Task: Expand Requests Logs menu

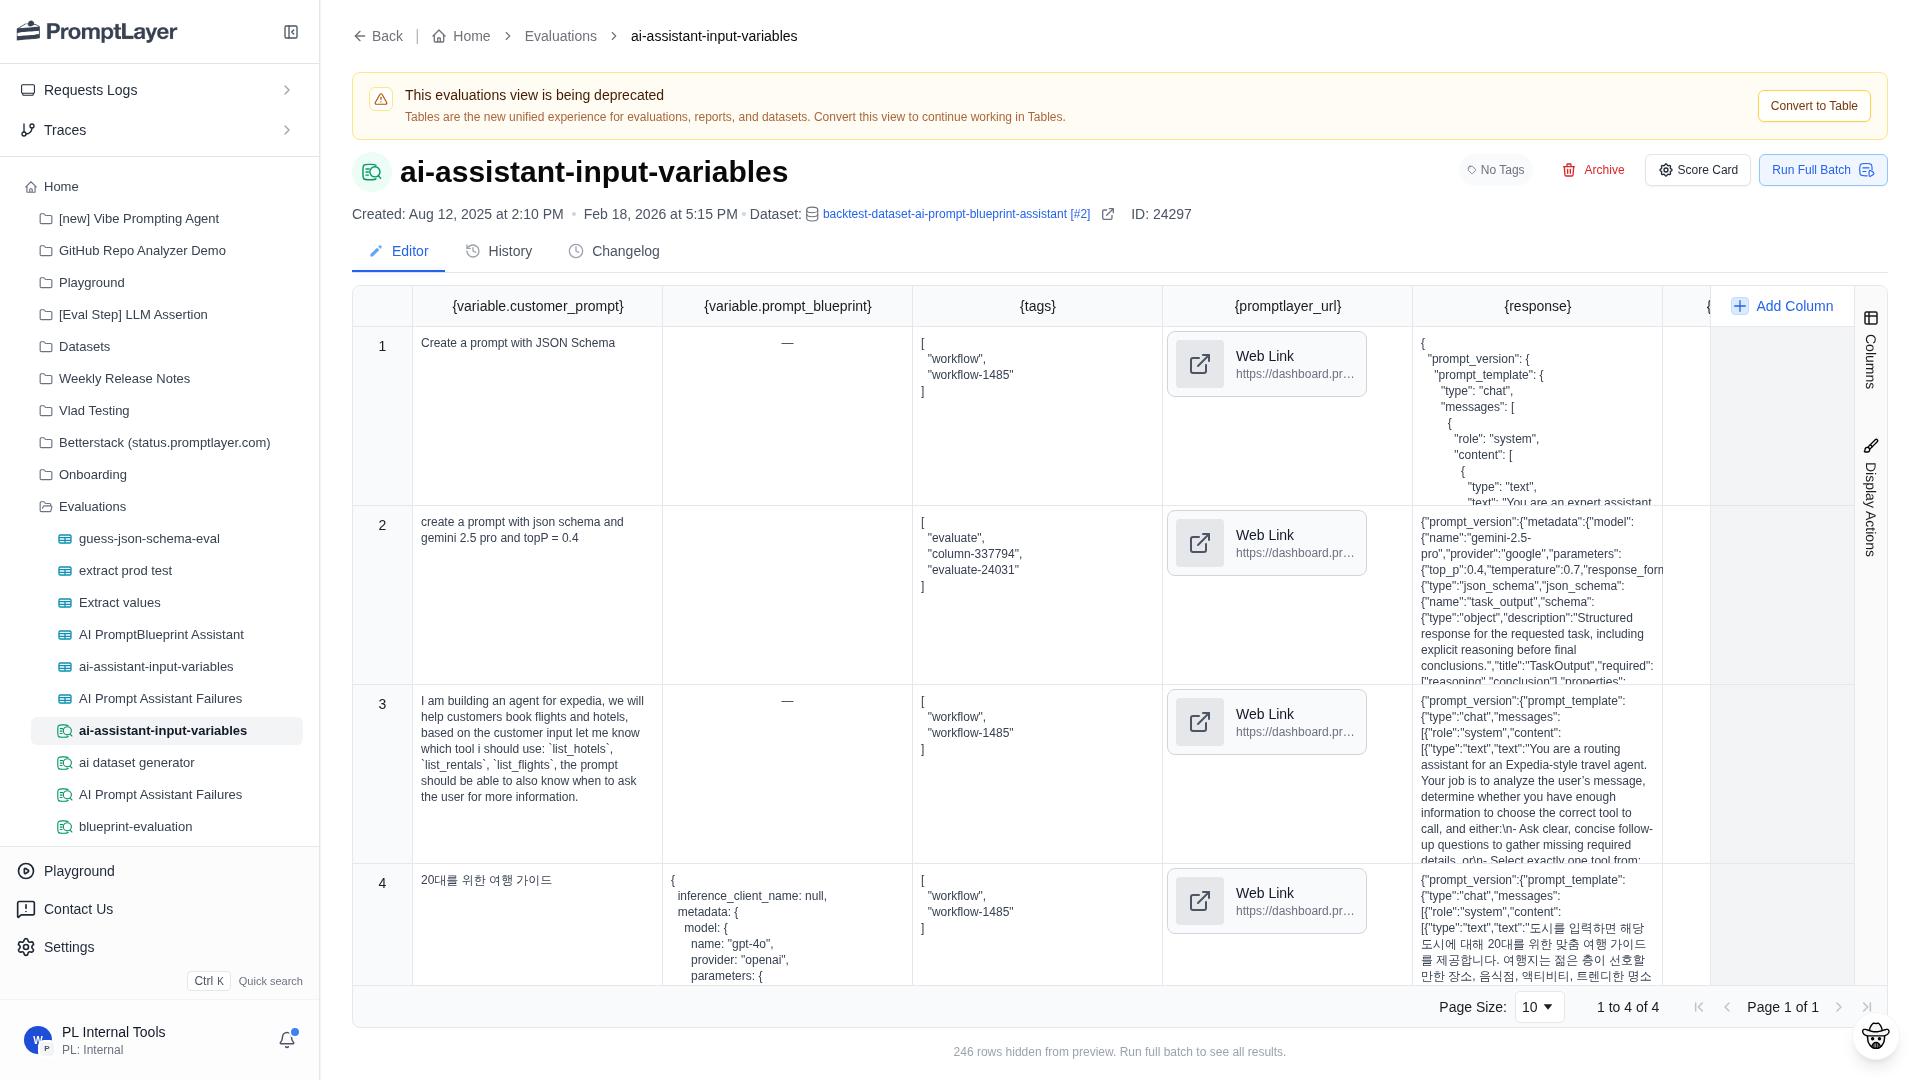Action: (x=160, y=90)
